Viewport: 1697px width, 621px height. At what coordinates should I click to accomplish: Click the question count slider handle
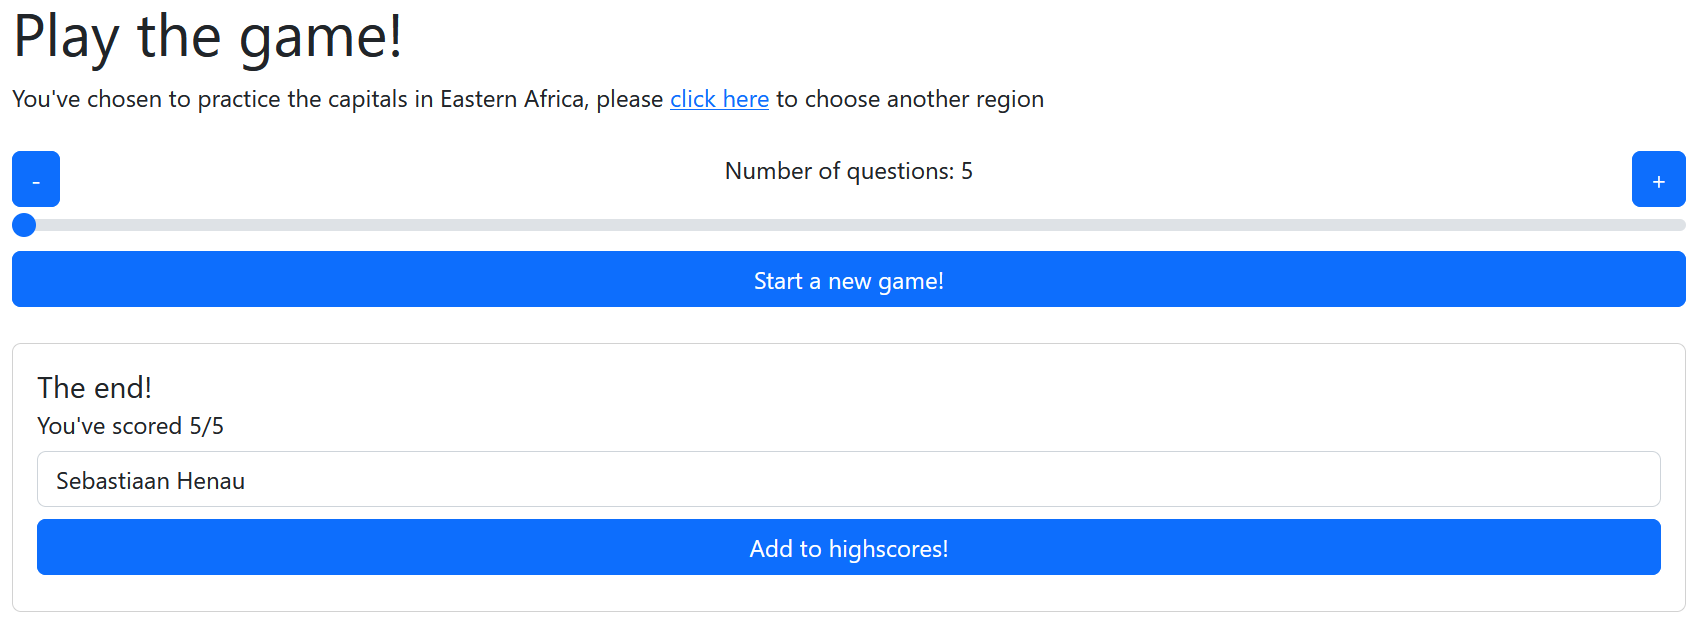click(x=24, y=225)
